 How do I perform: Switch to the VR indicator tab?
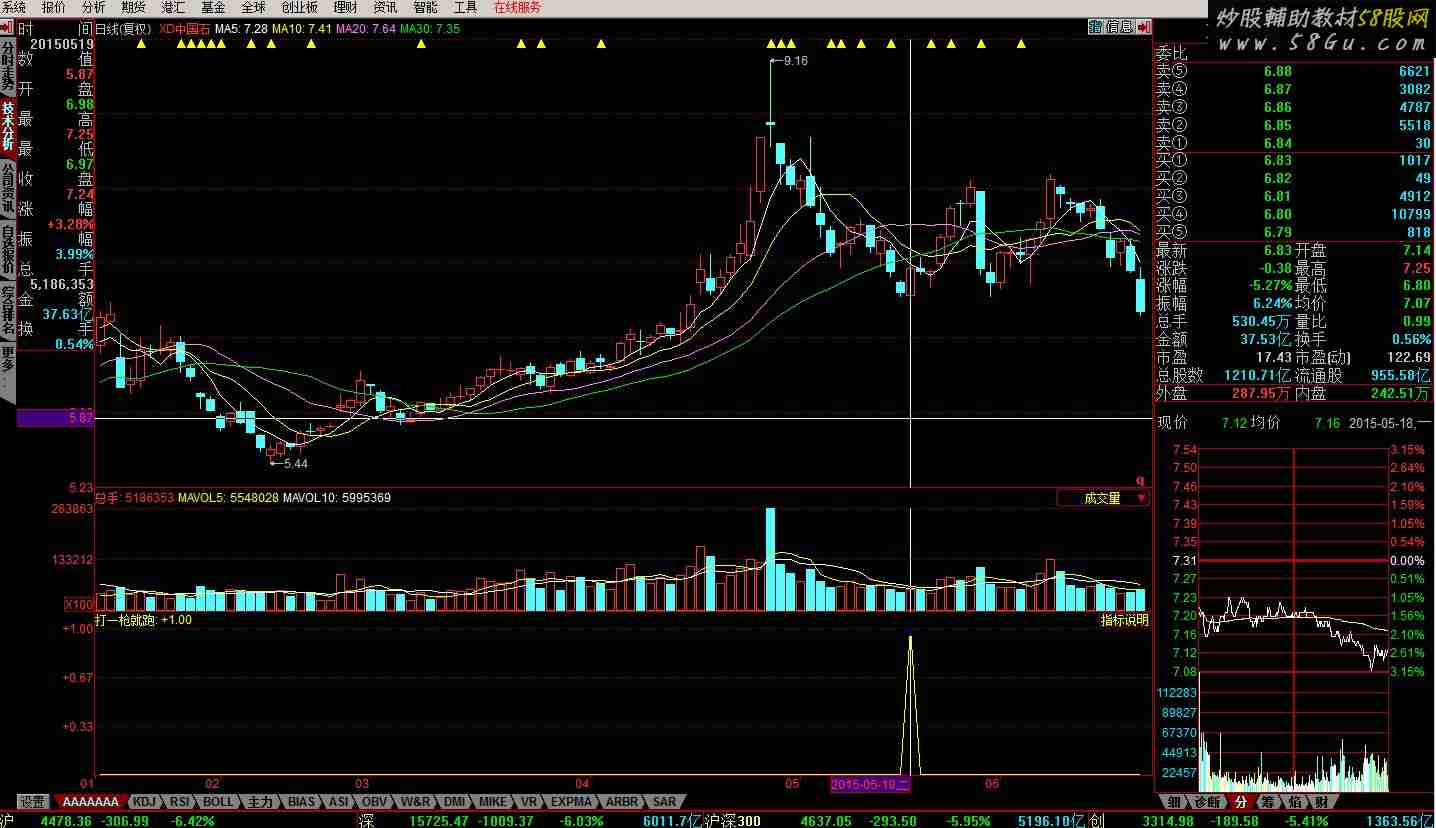click(x=528, y=801)
